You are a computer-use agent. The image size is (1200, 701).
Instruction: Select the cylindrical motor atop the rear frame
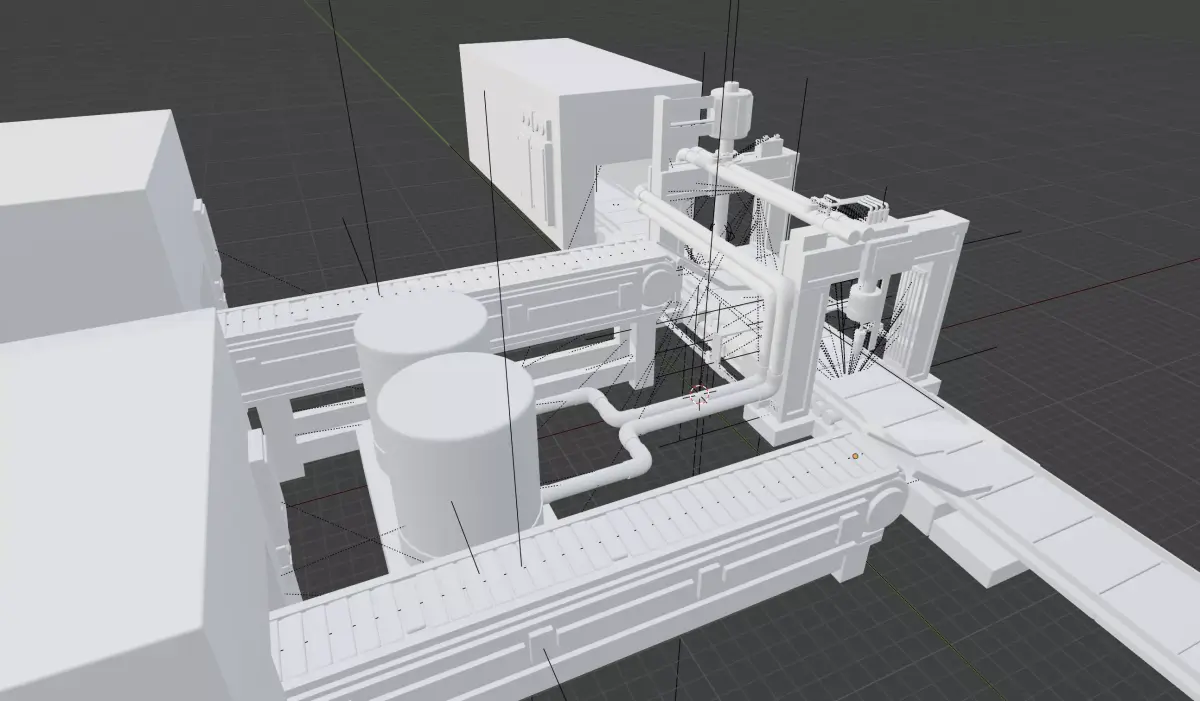pos(733,114)
